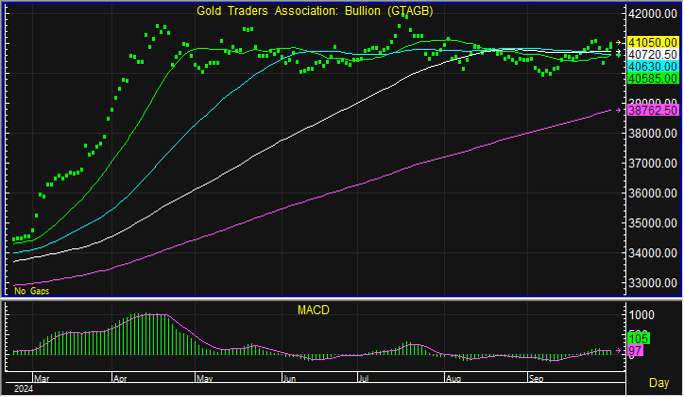Click the 42000.00 price axis label

click(653, 14)
